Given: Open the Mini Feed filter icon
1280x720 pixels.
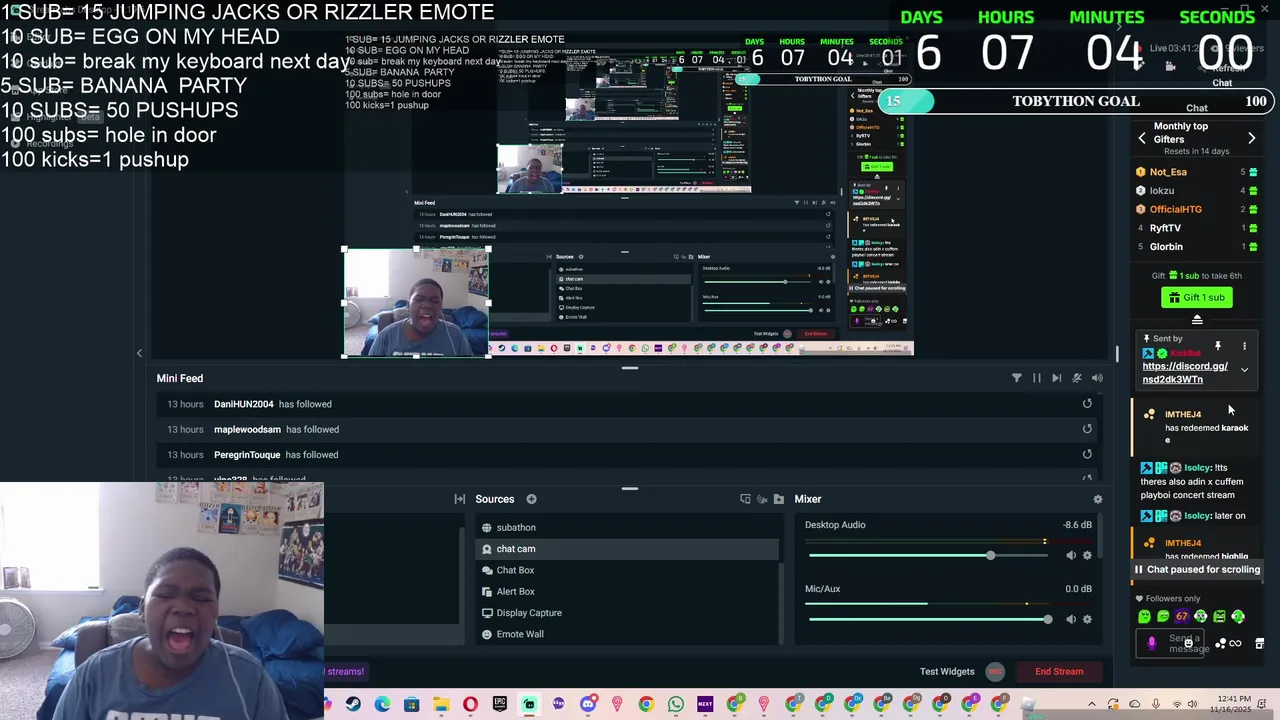Looking at the screenshot, I should coord(1017,378).
